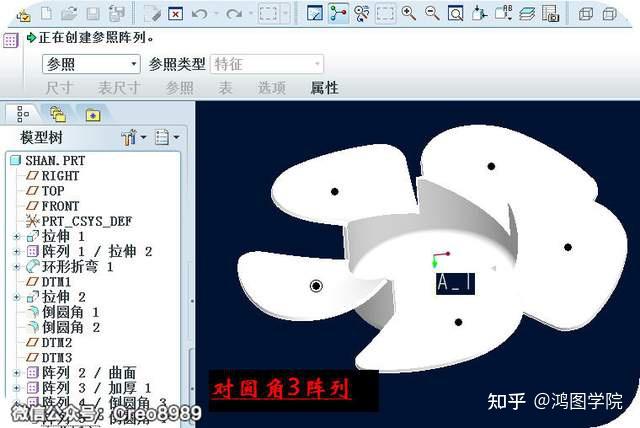Click the Orient Mode icon
The image size is (640, 428).
click(x=362, y=13)
